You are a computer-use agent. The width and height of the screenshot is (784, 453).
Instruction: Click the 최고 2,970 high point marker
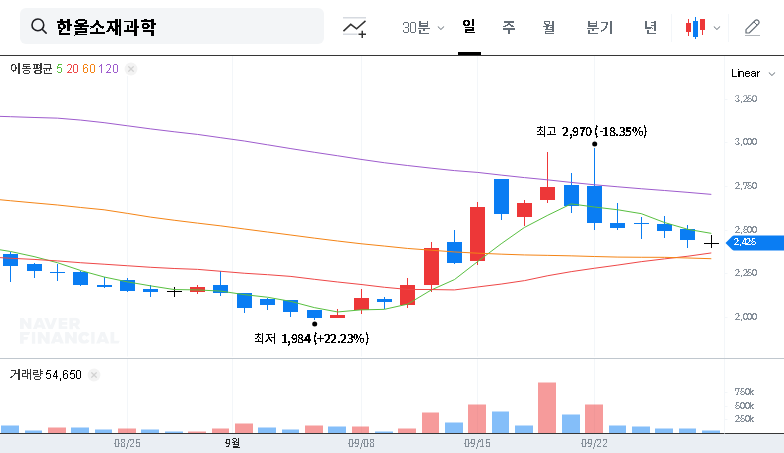[595, 145]
